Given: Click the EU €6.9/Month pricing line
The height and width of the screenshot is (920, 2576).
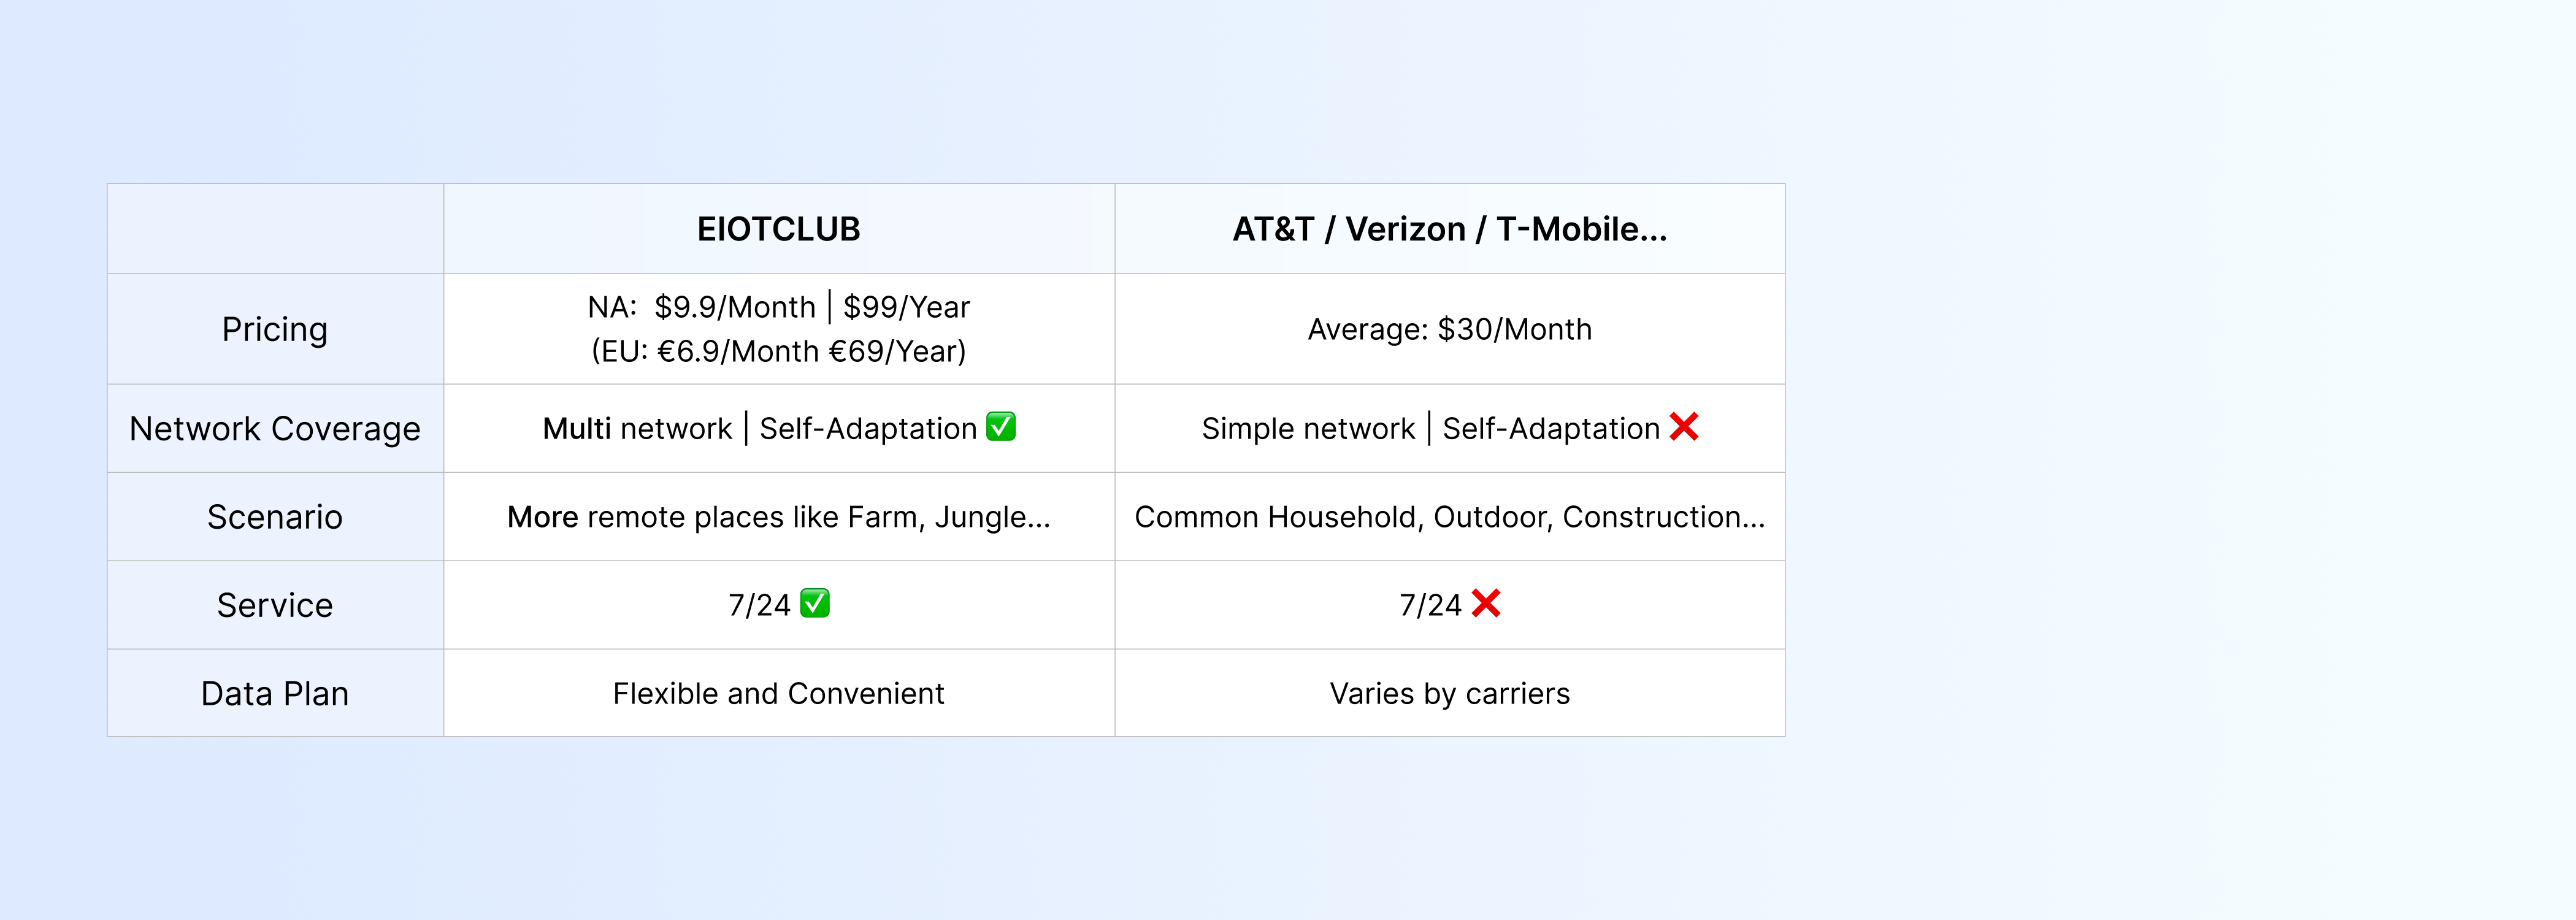Looking at the screenshot, I should coord(778,351).
